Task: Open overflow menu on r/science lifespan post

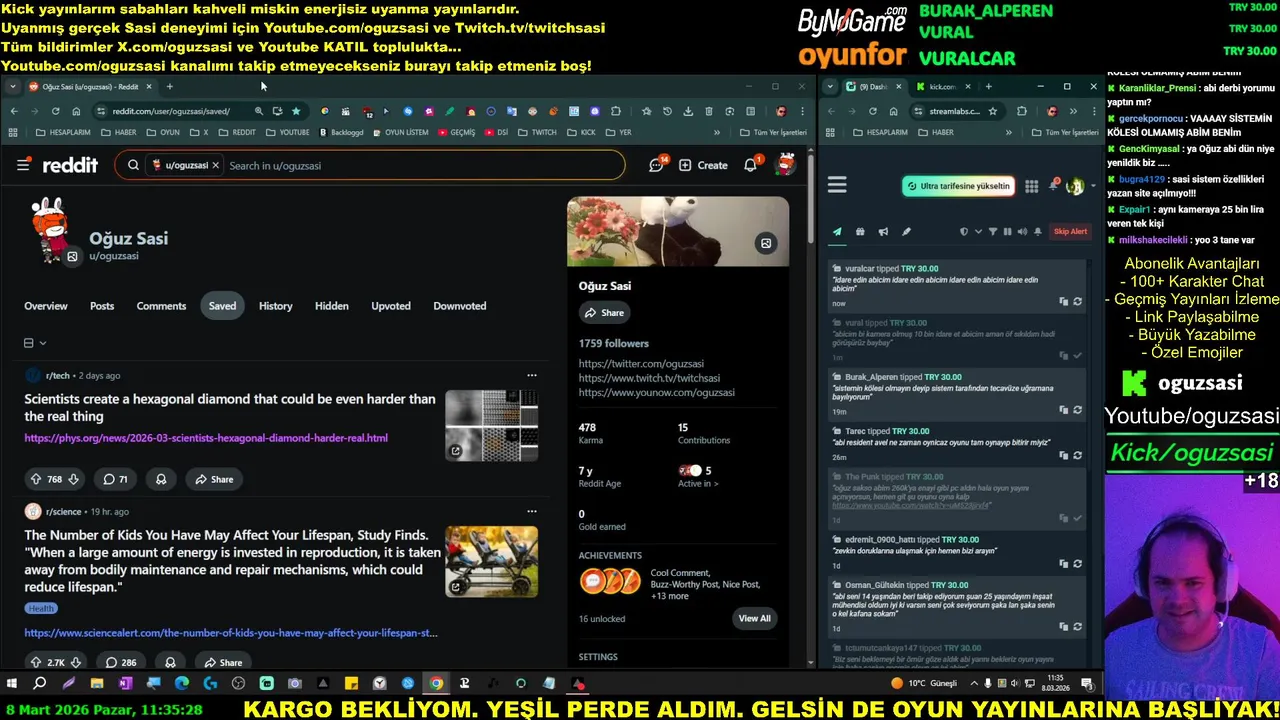Action: click(531, 512)
